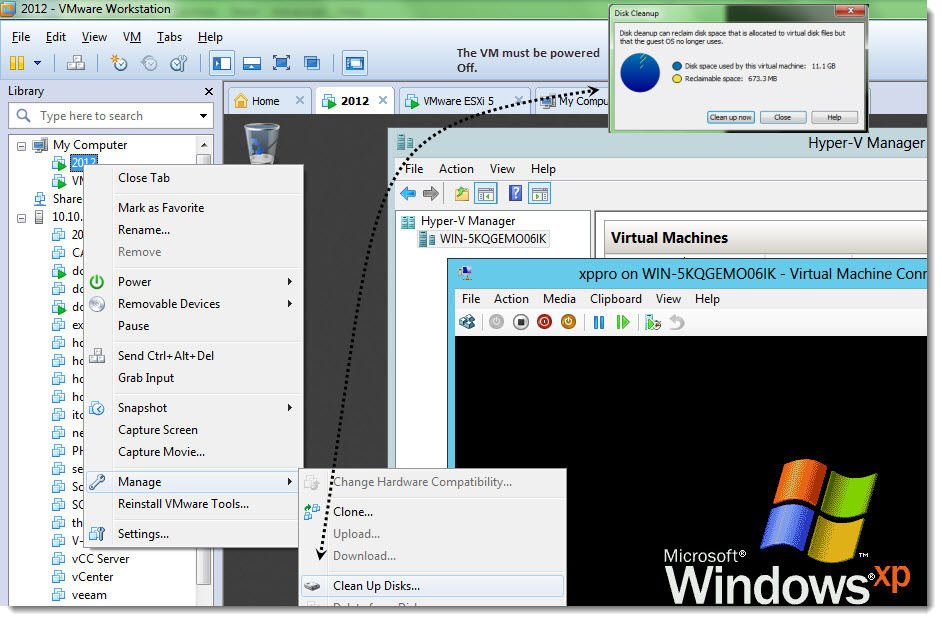This screenshot has width=942, height=621.
Task: Select veeam in library tree
Action: click(90, 595)
